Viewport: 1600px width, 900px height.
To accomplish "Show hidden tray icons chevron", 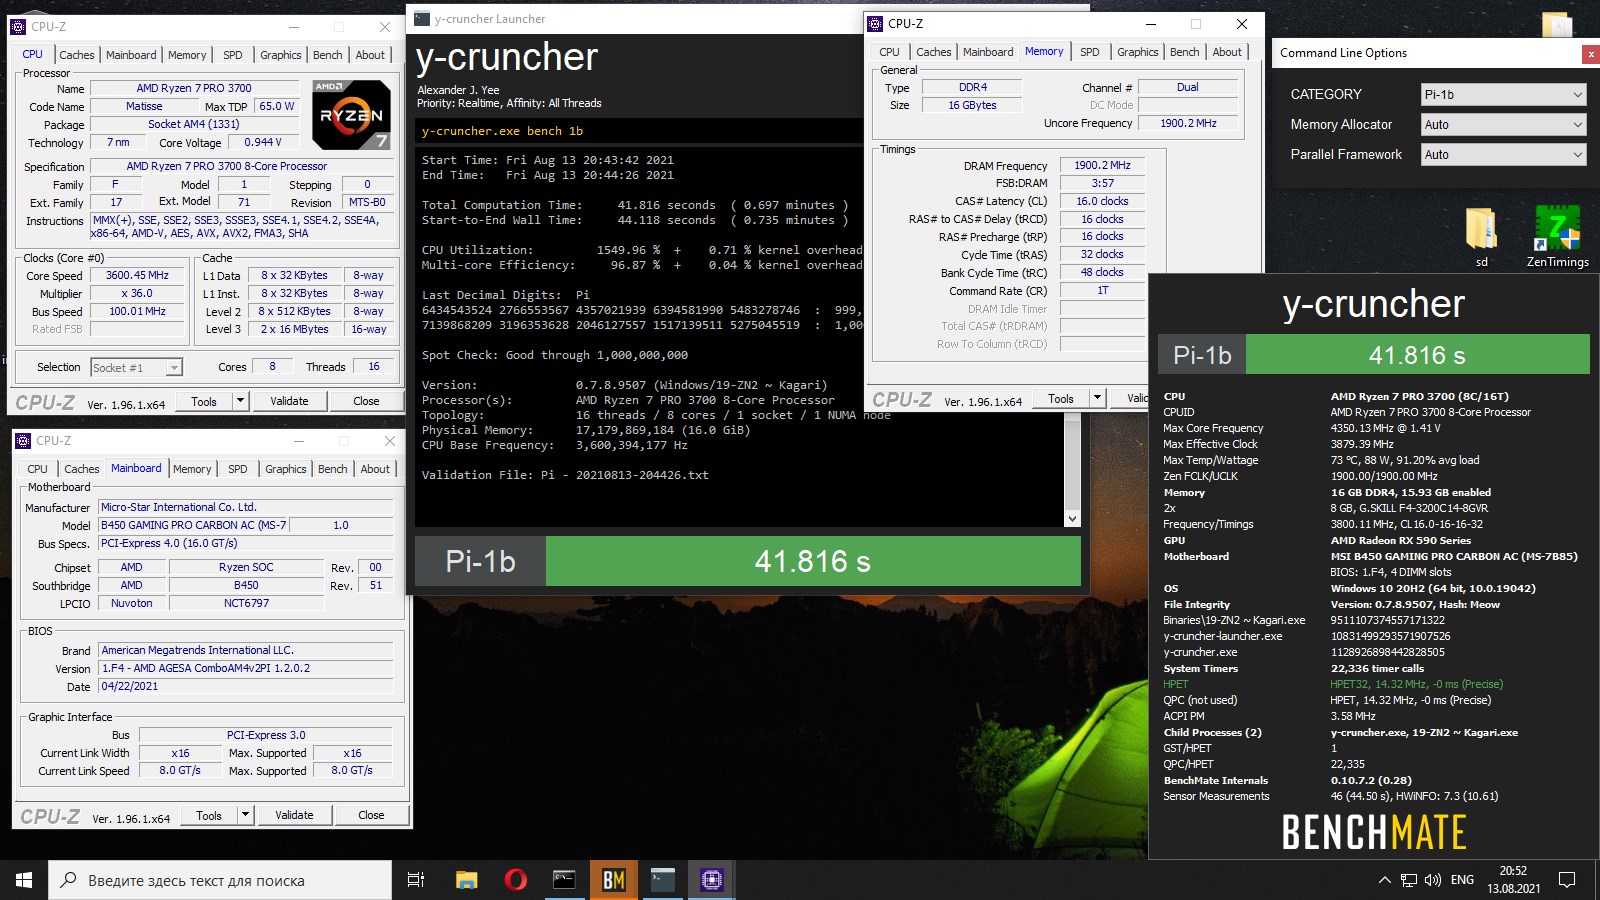I will click(1384, 880).
